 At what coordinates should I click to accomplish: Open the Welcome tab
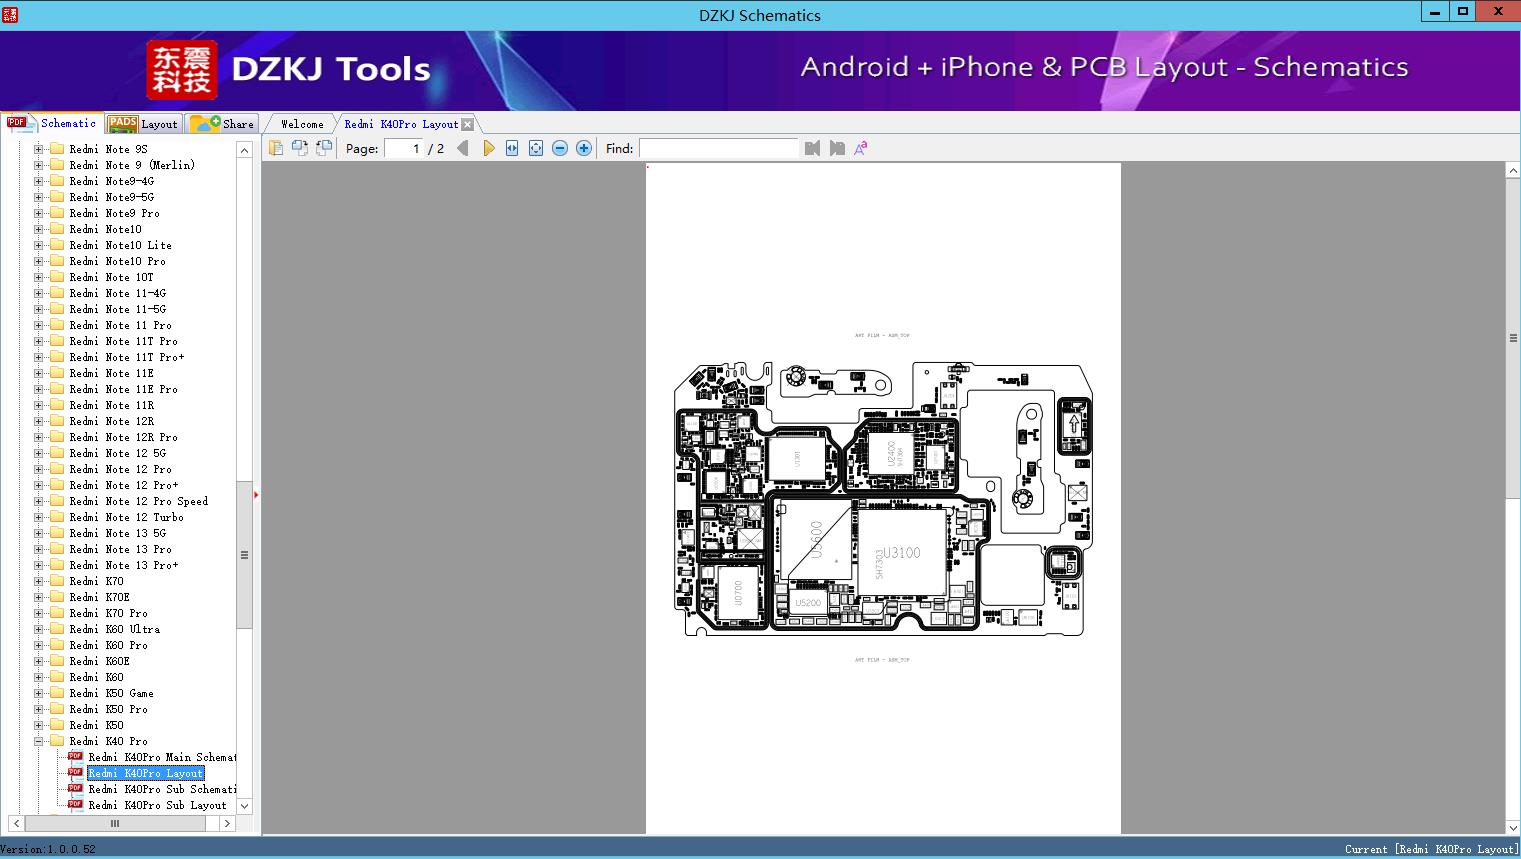[302, 124]
